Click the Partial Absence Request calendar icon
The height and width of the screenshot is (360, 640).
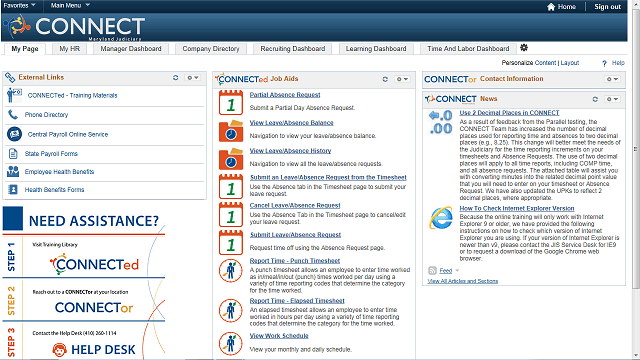[x=231, y=102]
